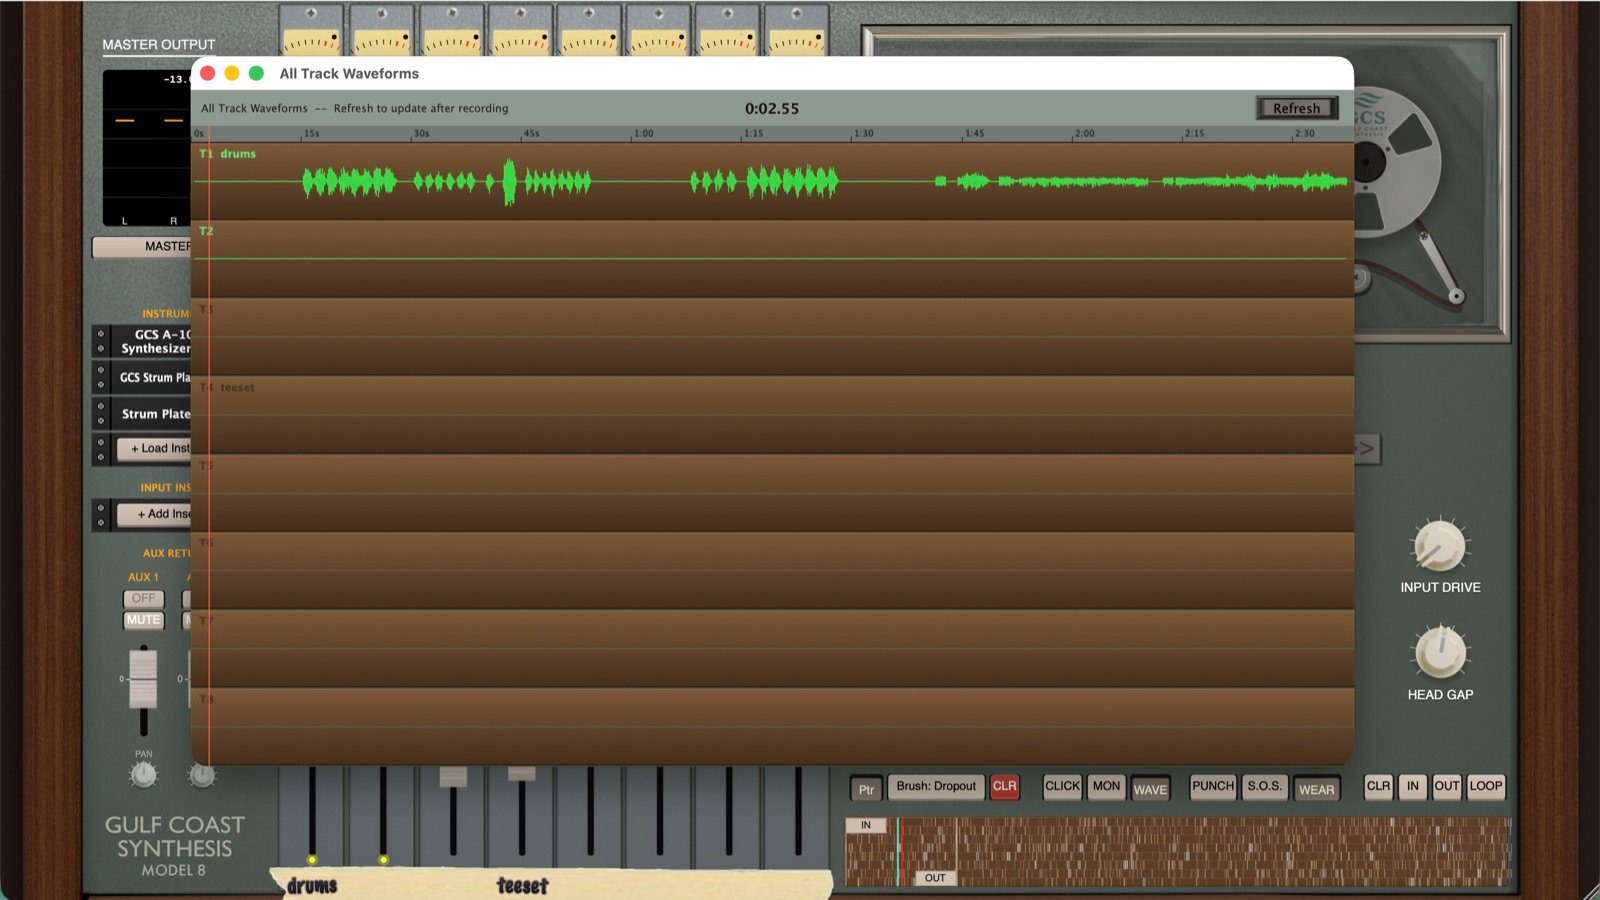Click the 0:02.55 time display
Screen dimensions: 1600x900
point(772,108)
